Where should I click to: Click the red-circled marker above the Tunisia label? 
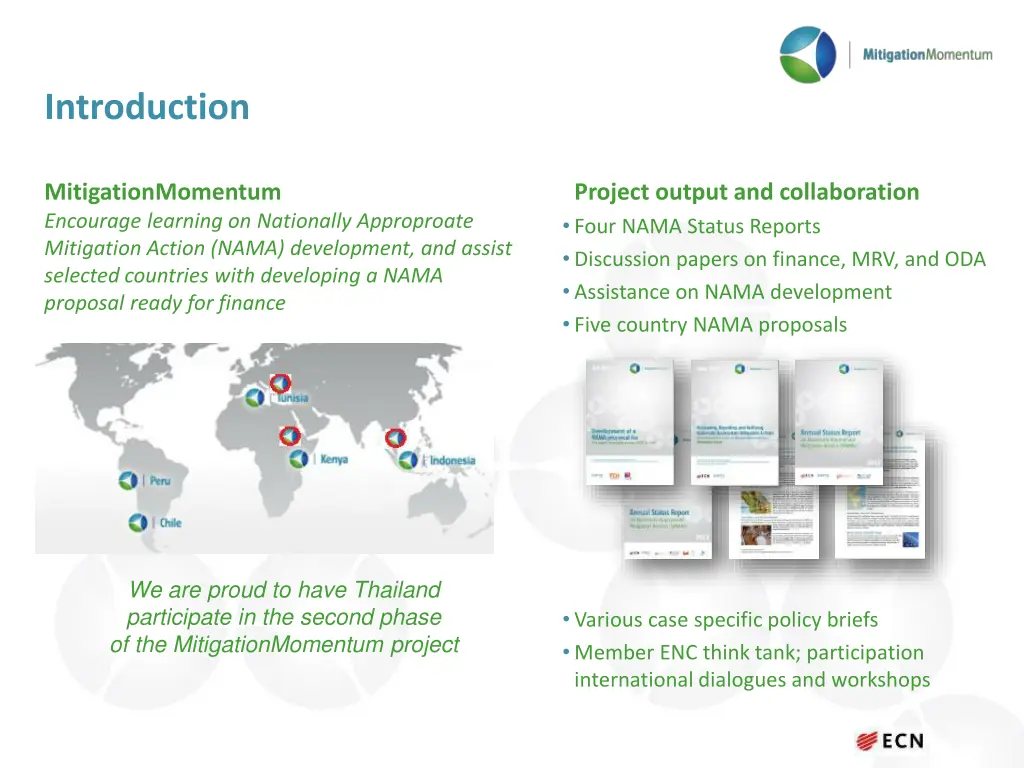coord(280,383)
